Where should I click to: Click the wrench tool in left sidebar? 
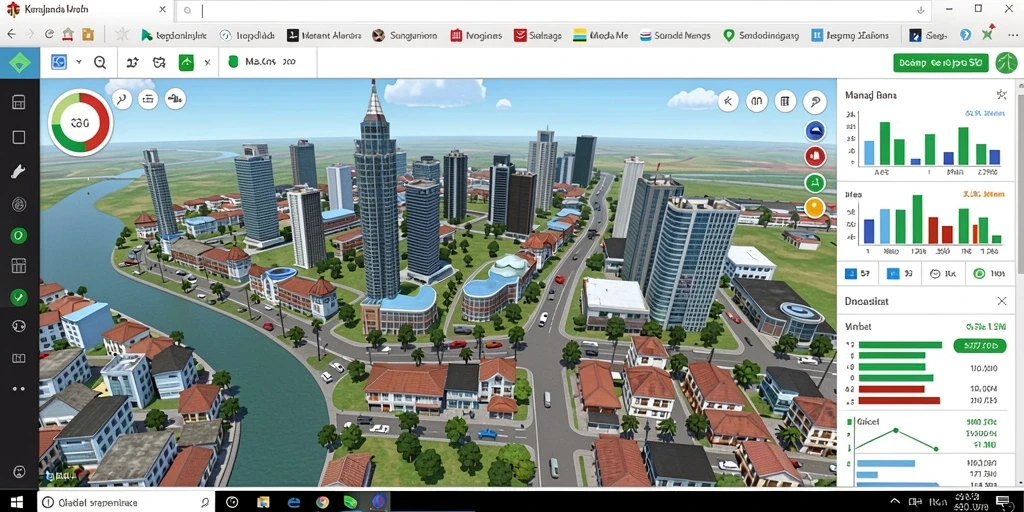click(x=18, y=171)
